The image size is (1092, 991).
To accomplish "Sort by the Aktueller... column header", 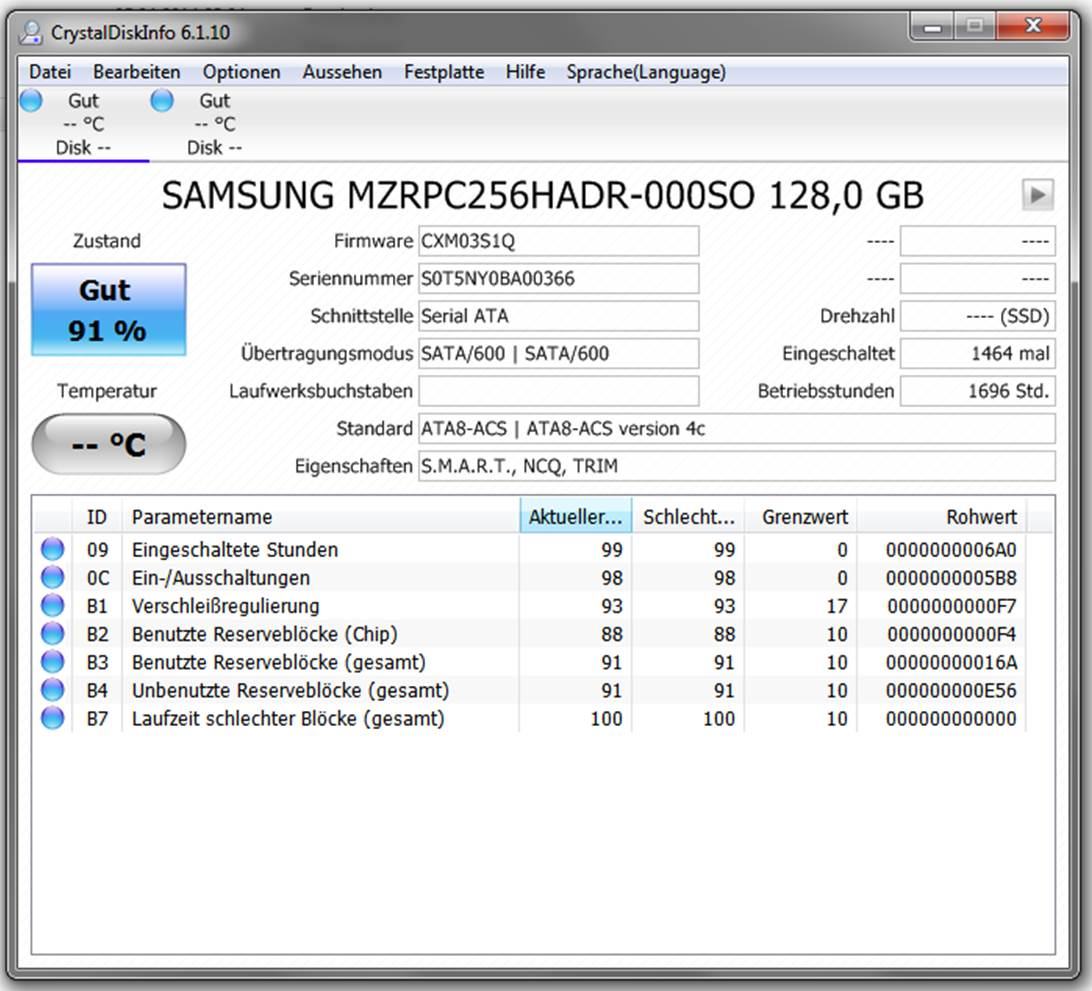I will click(x=575, y=517).
